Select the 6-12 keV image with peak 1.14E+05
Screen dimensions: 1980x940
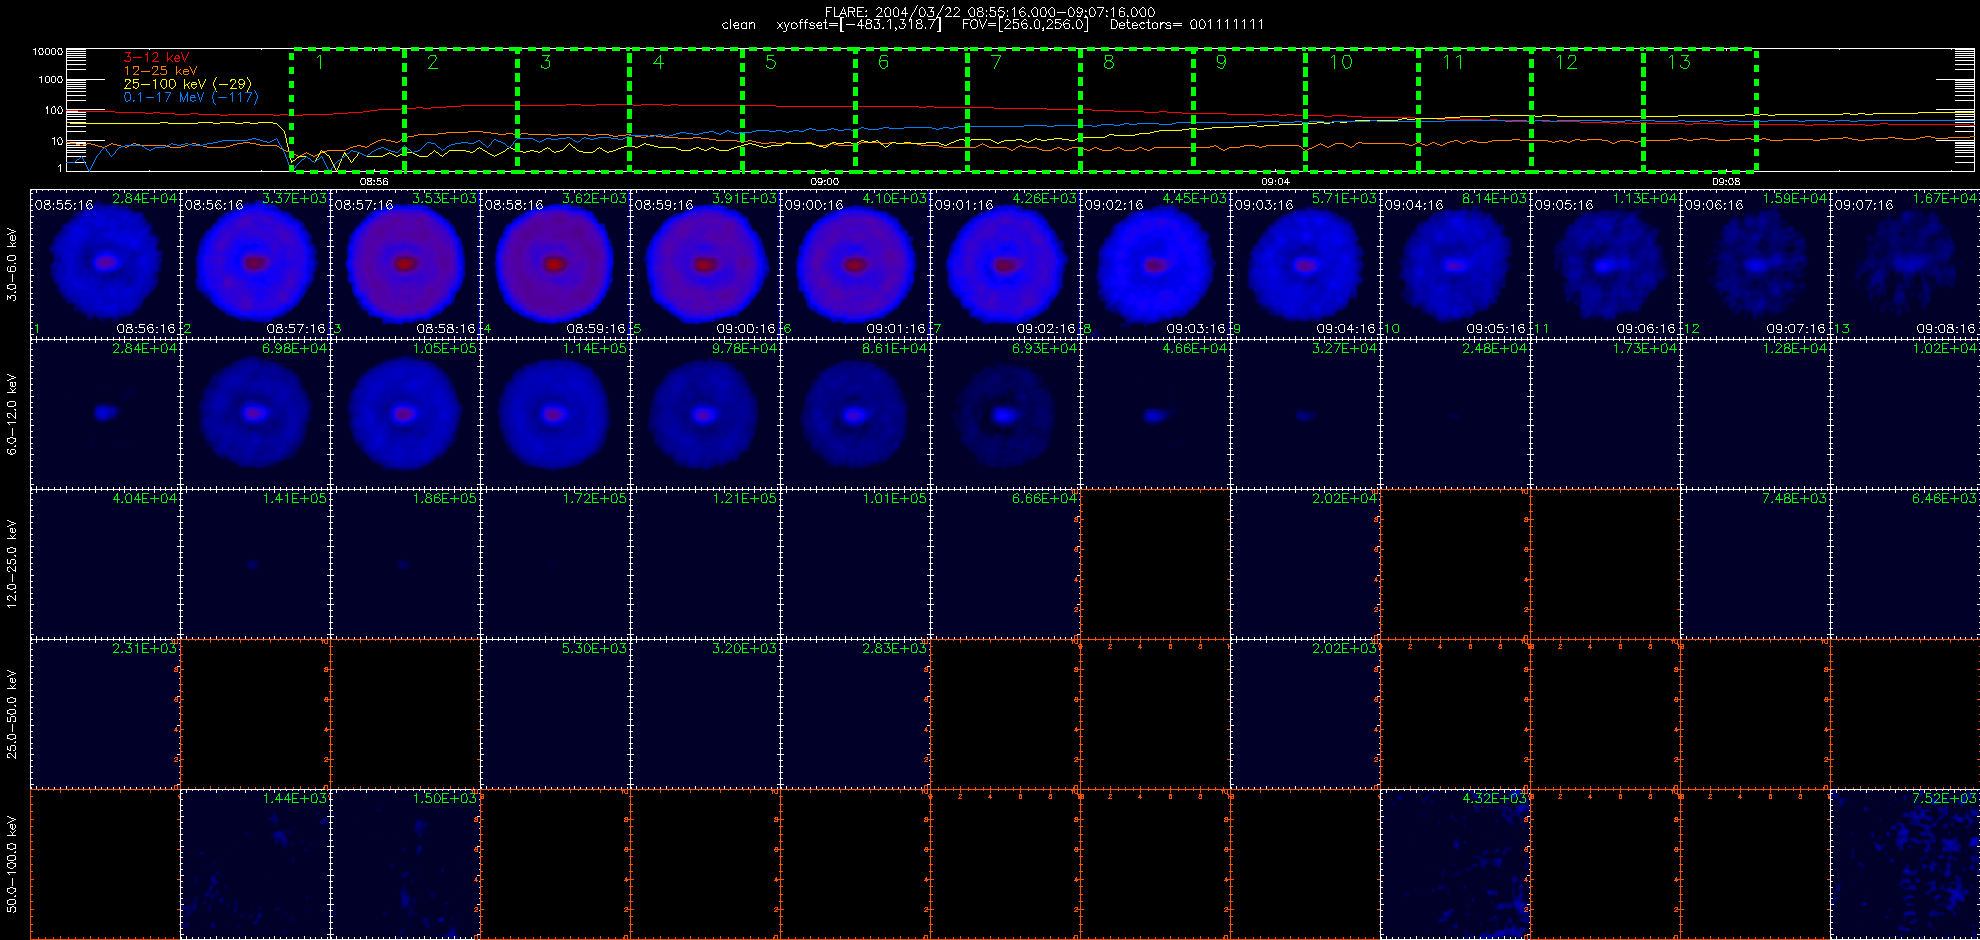[555, 414]
